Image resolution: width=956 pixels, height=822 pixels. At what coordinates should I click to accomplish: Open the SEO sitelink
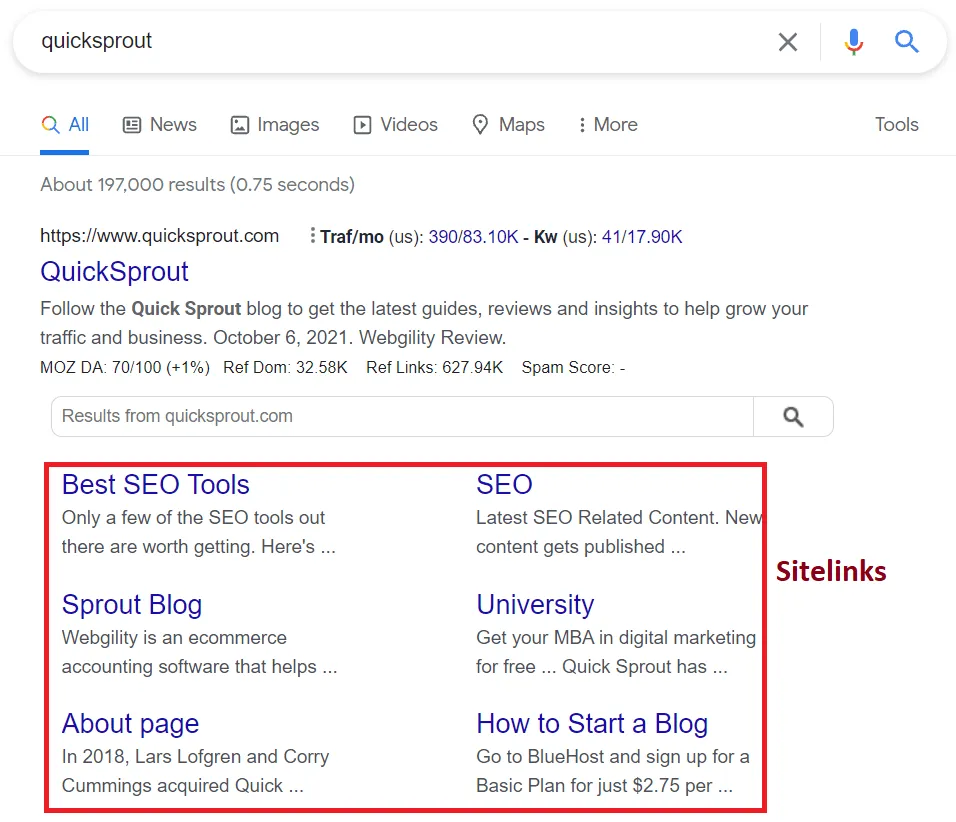pyautogui.click(x=504, y=485)
